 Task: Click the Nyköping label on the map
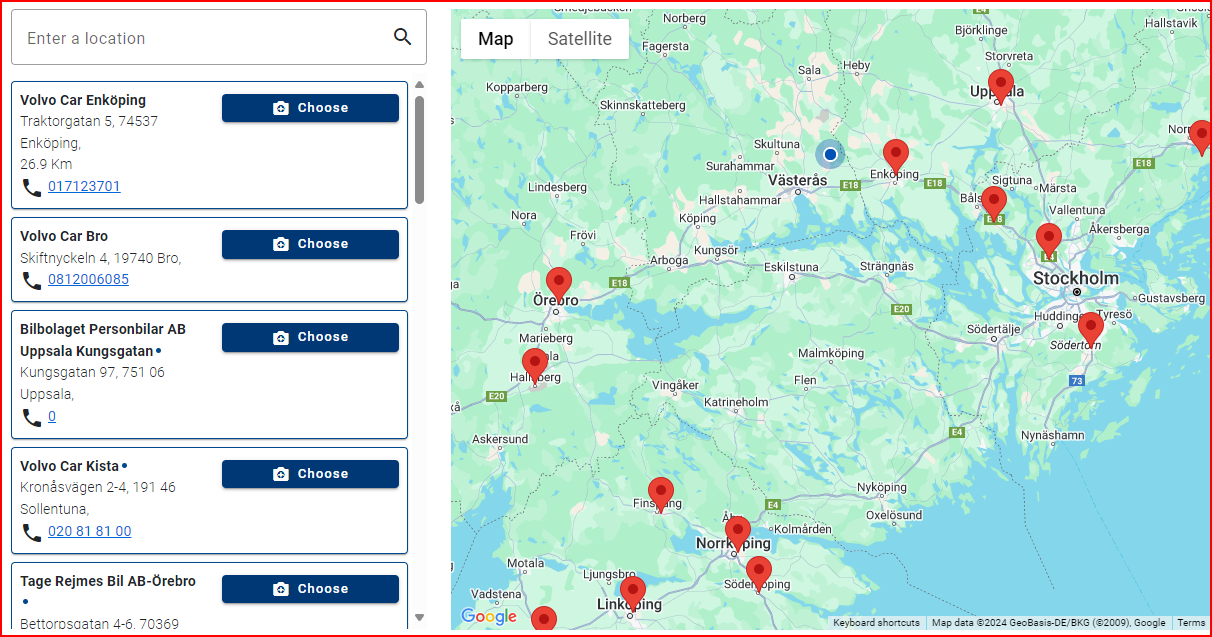point(882,488)
